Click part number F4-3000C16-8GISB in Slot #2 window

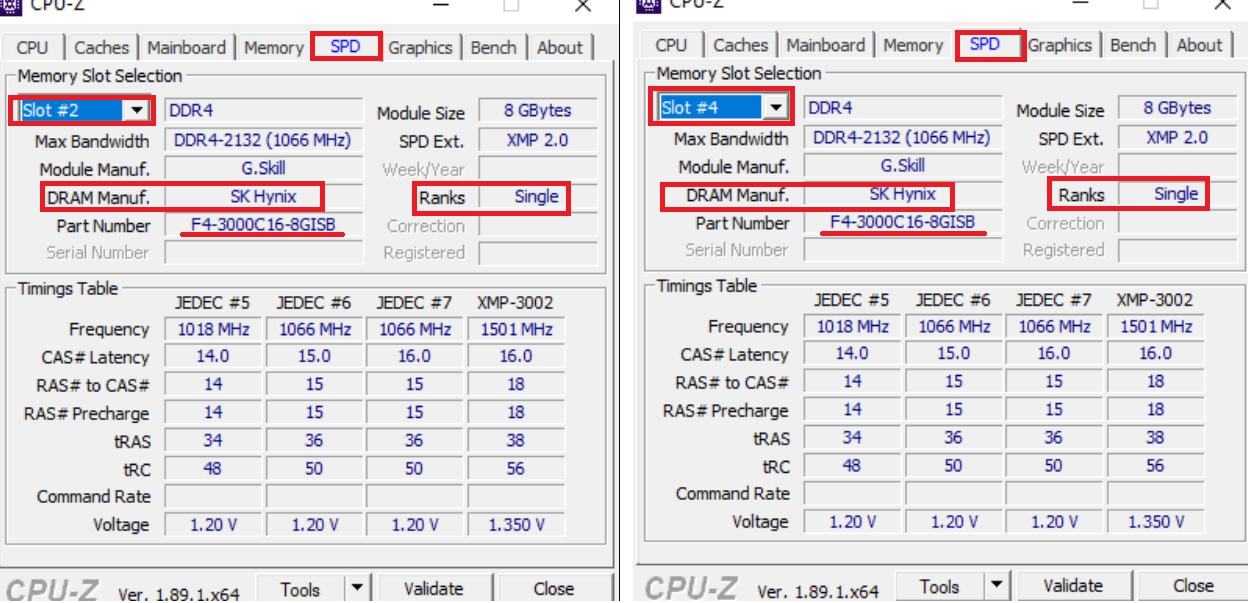(264, 225)
